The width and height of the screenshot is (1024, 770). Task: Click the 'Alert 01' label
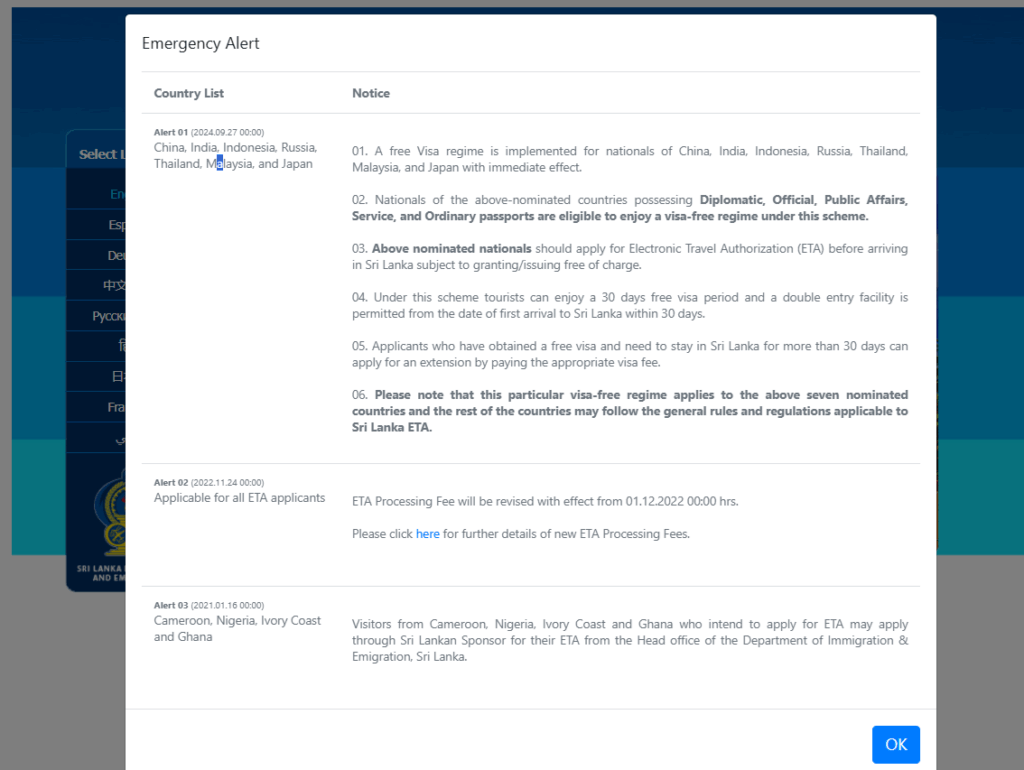pos(171,132)
